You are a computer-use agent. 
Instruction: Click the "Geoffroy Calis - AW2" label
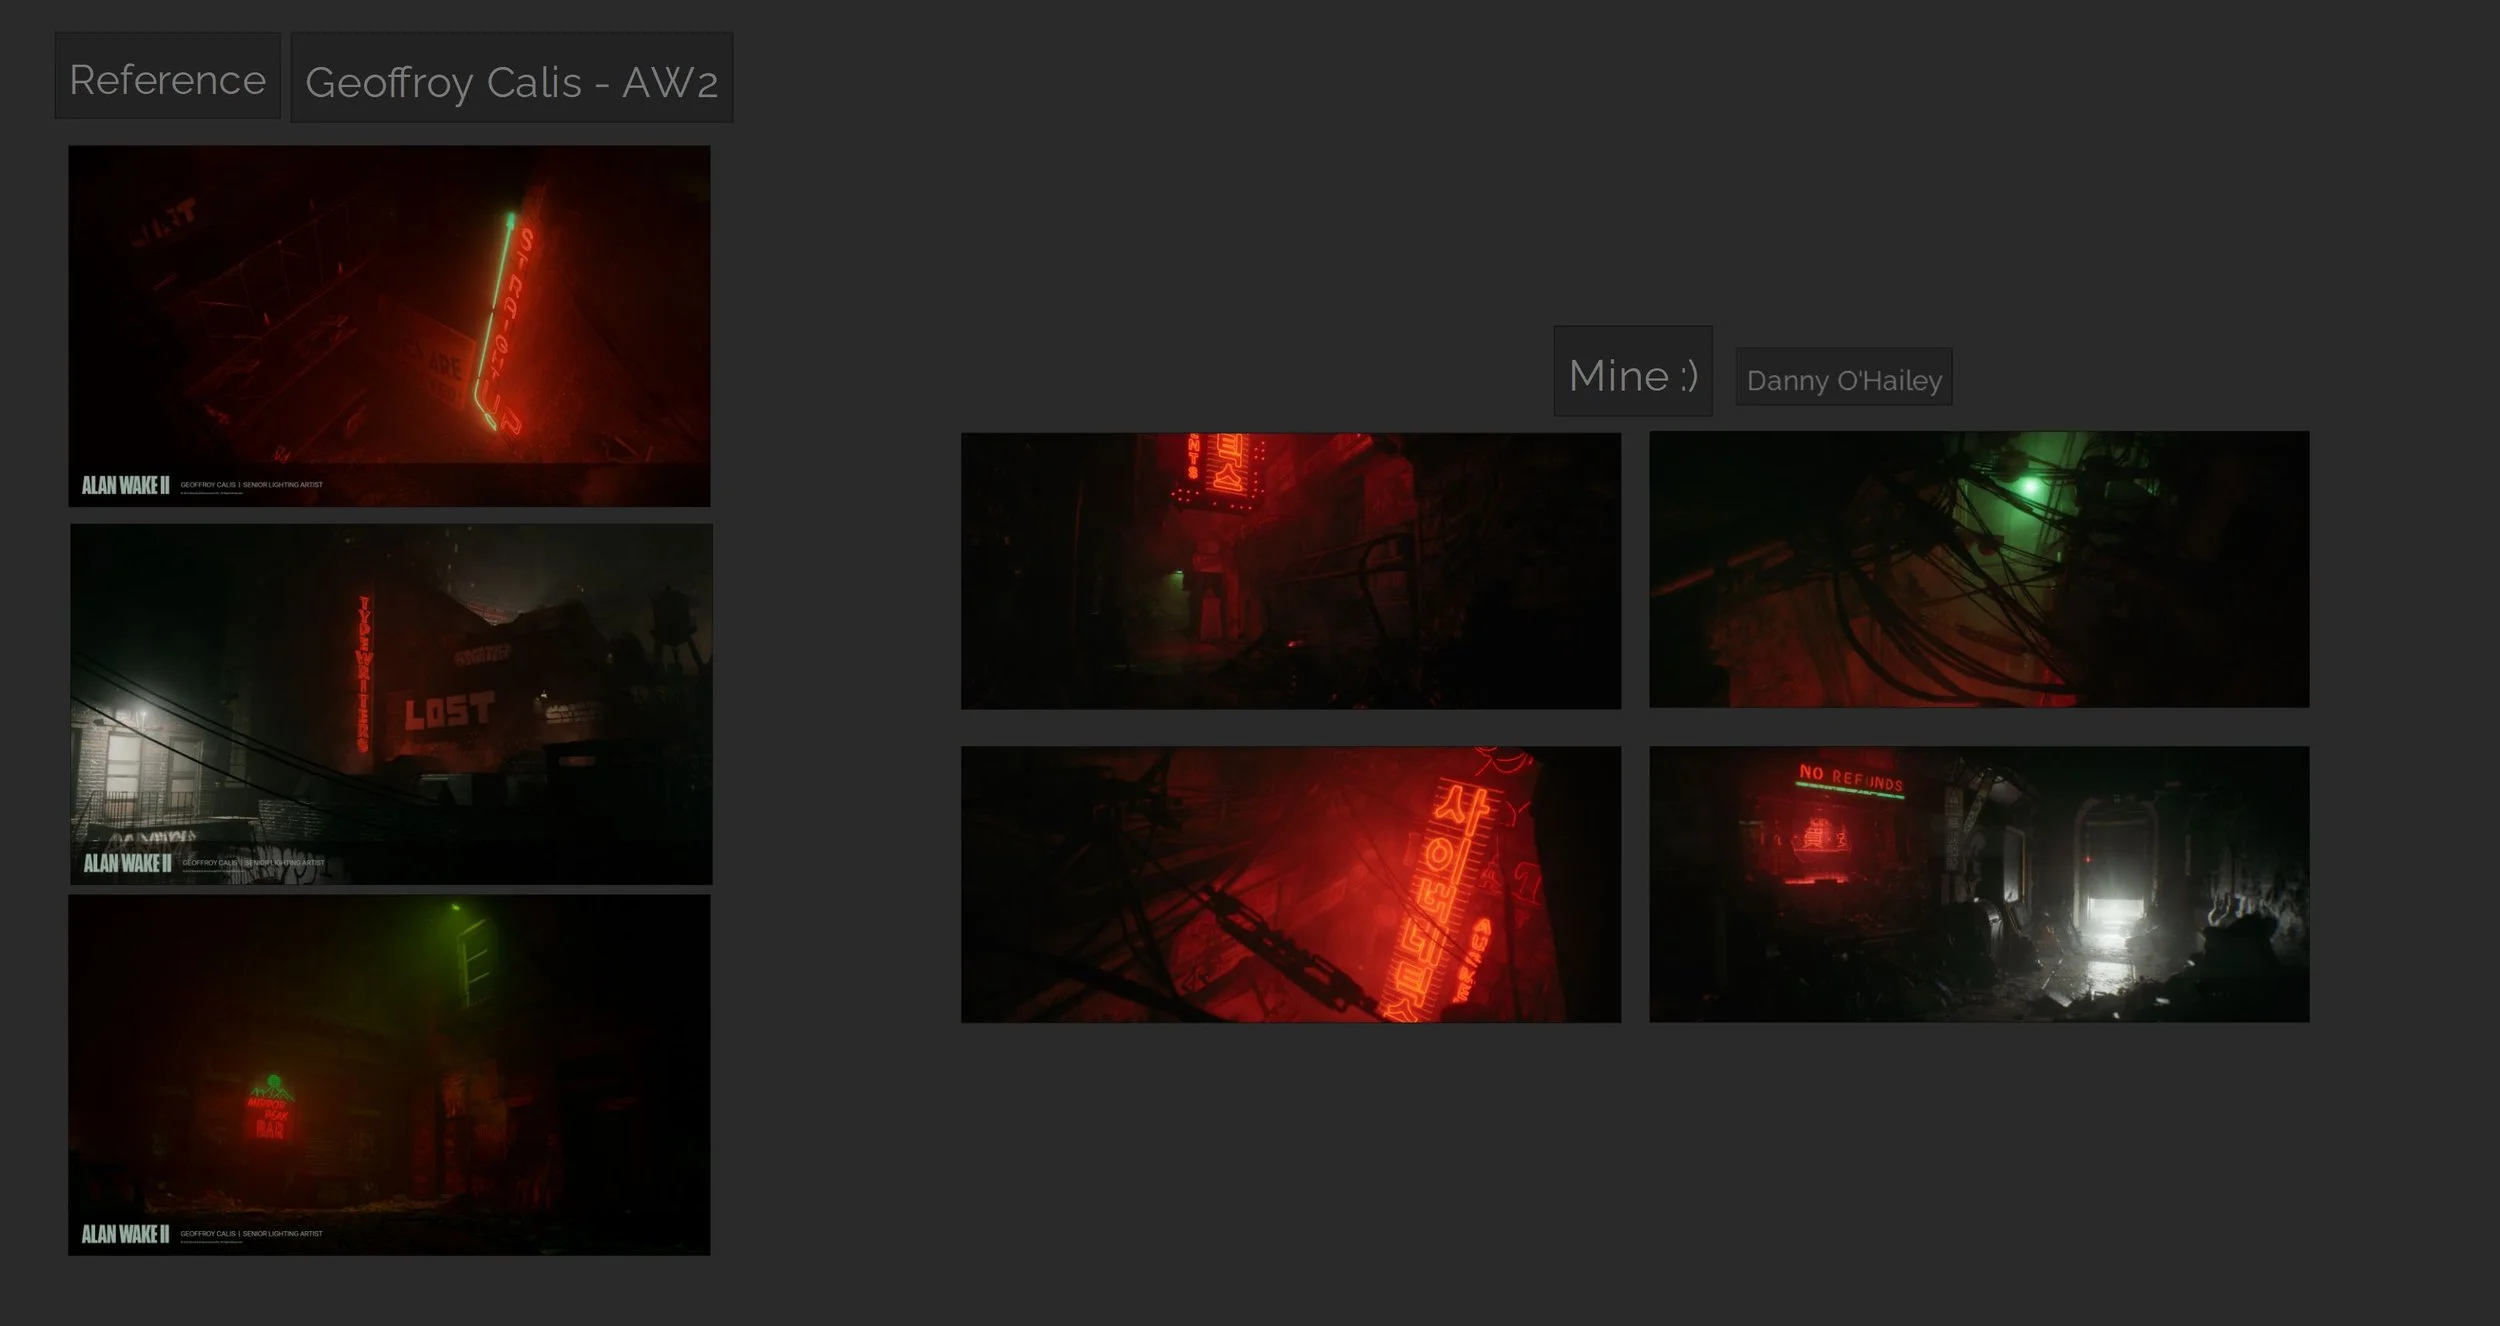[x=512, y=78]
